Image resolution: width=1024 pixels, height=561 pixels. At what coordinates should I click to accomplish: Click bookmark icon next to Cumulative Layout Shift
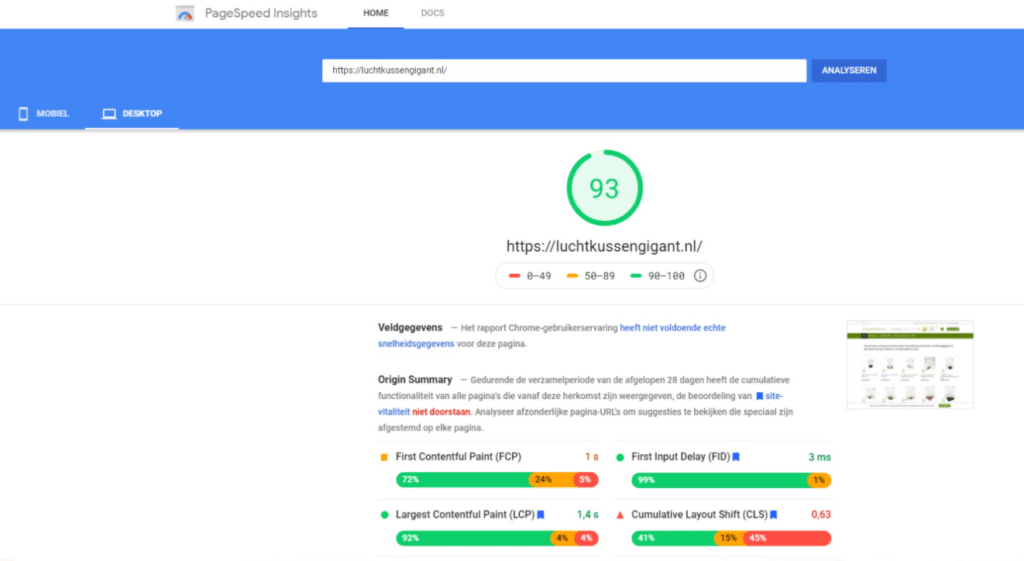[774, 515]
